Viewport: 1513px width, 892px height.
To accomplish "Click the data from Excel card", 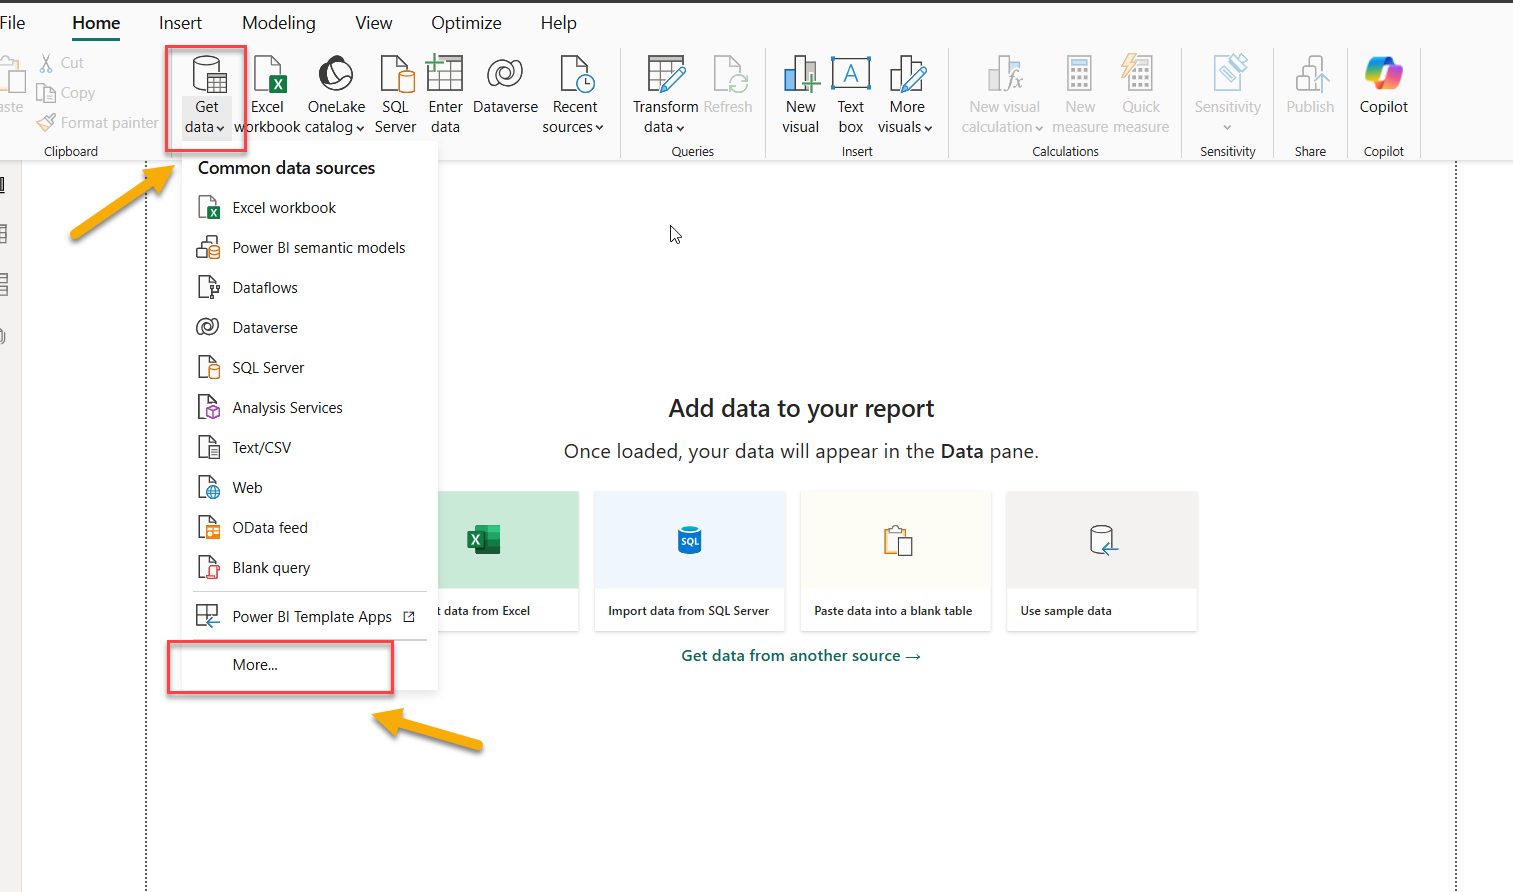I will [x=508, y=561].
